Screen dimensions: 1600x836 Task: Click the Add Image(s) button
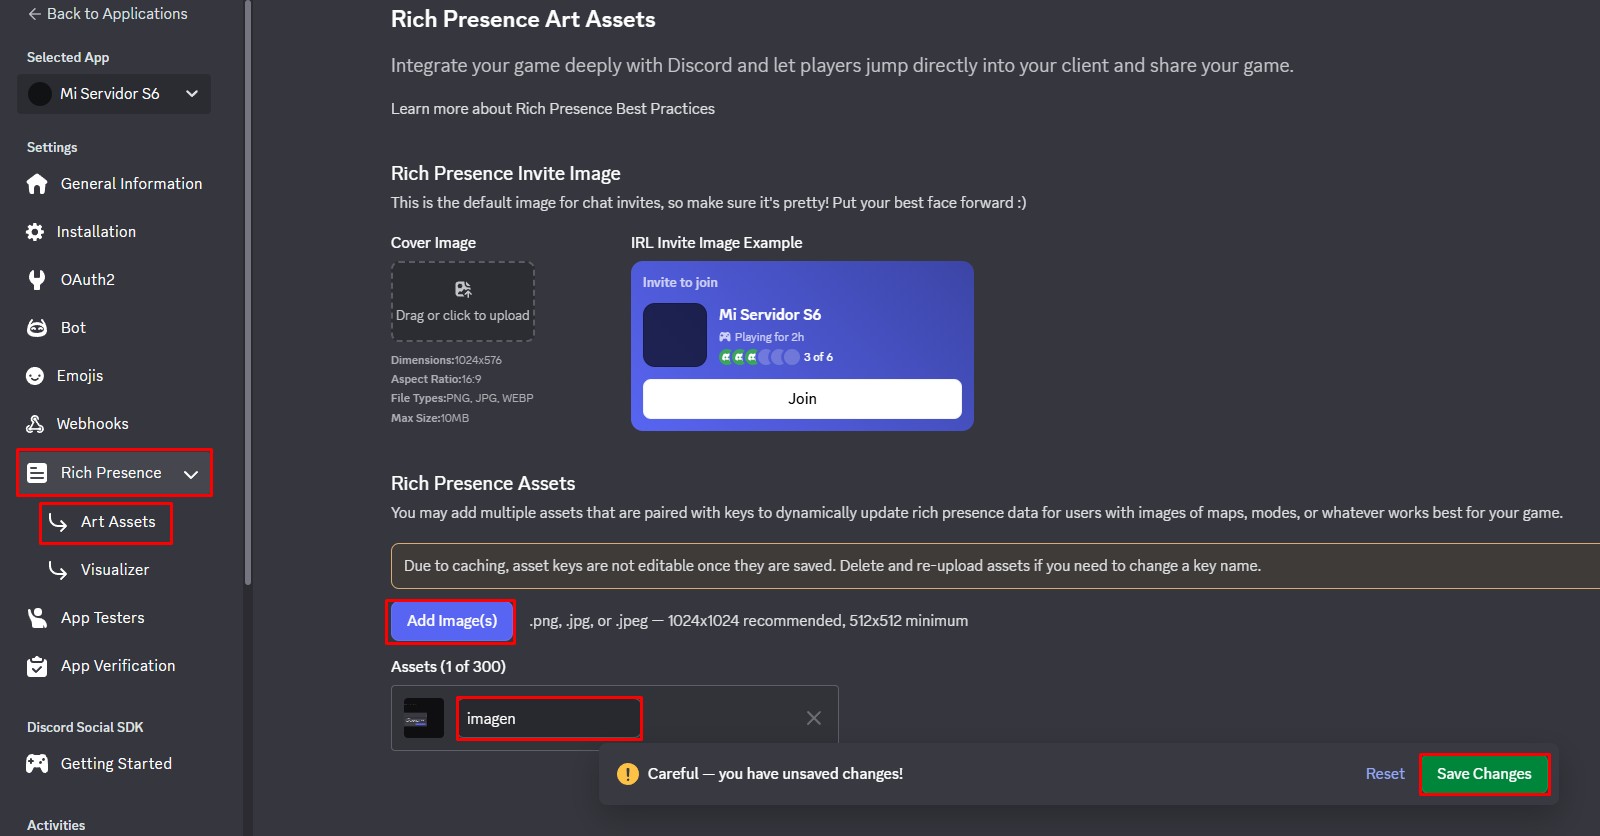450,620
